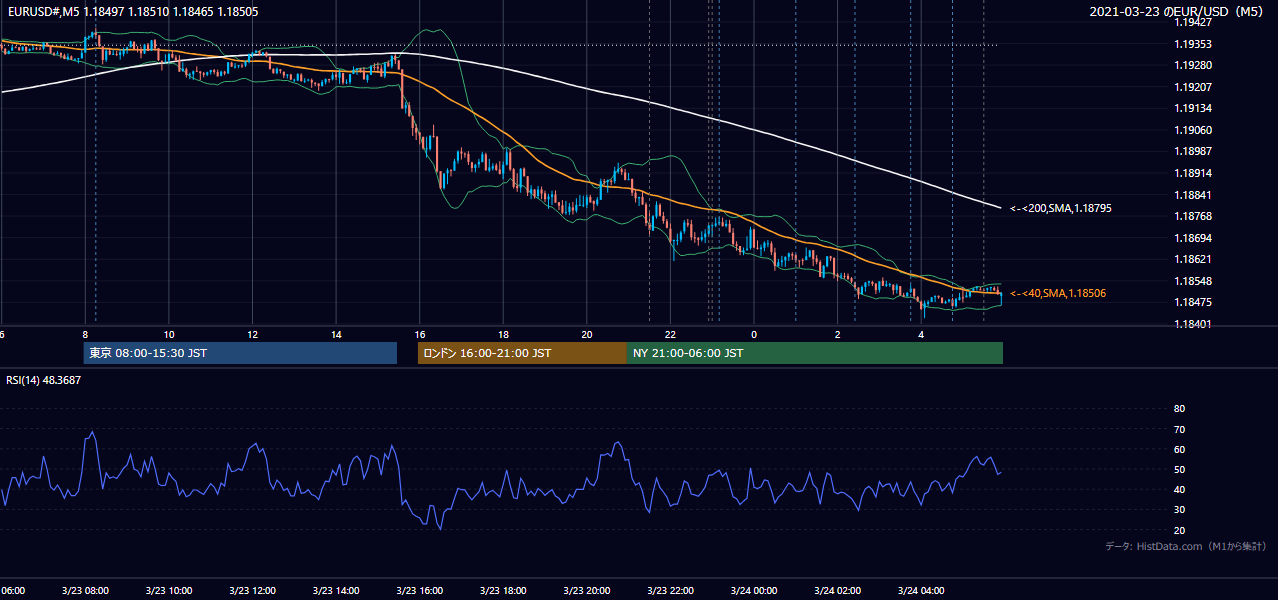Click the RSI 40 level label
The width and height of the screenshot is (1278, 600).
pos(1179,489)
